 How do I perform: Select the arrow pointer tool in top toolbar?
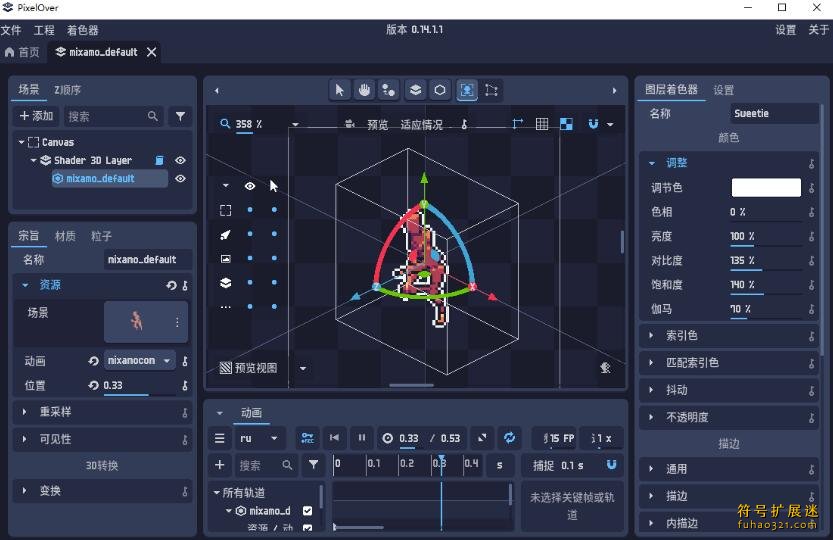coord(340,90)
